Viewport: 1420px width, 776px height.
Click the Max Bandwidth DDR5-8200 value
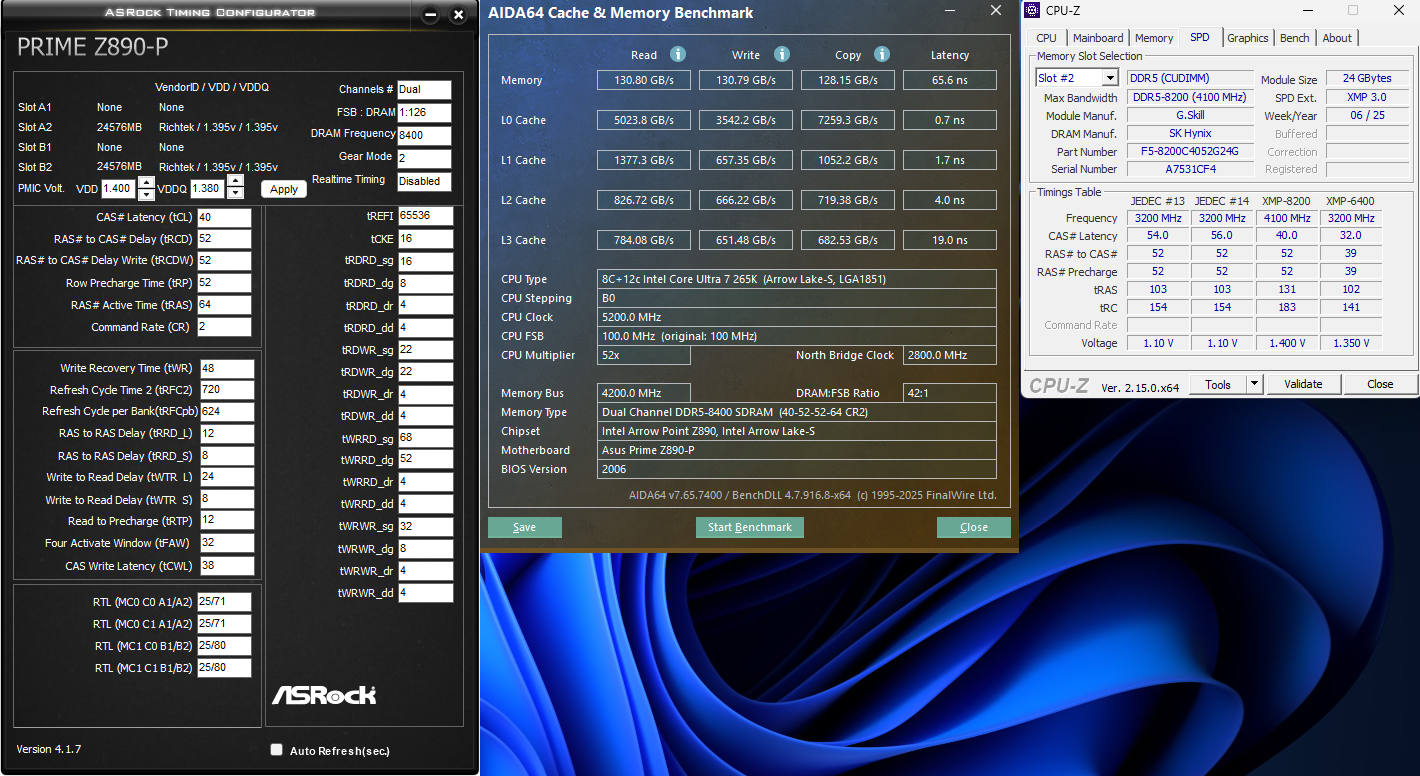[1189, 97]
